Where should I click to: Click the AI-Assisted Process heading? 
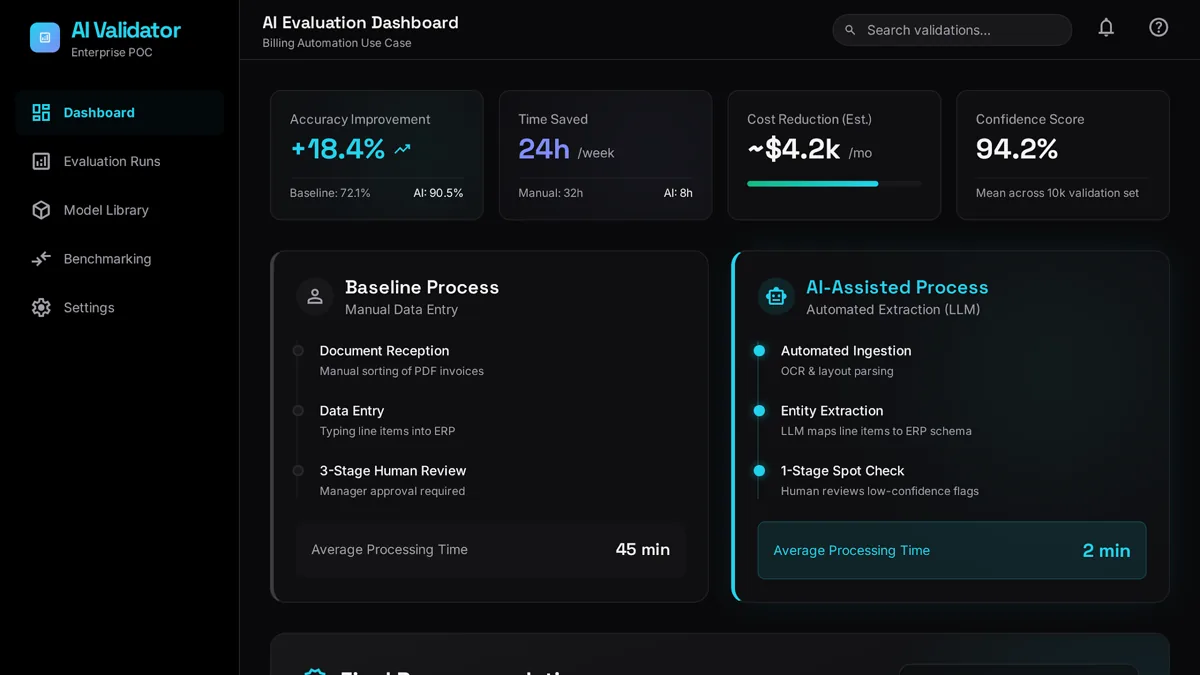pyautogui.click(x=897, y=287)
